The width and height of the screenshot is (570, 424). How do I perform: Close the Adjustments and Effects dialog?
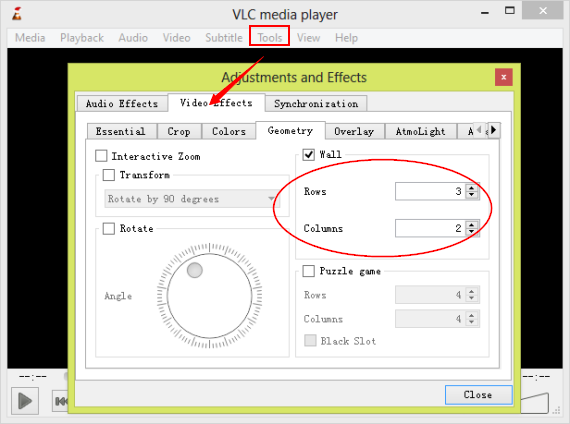coord(503,77)
